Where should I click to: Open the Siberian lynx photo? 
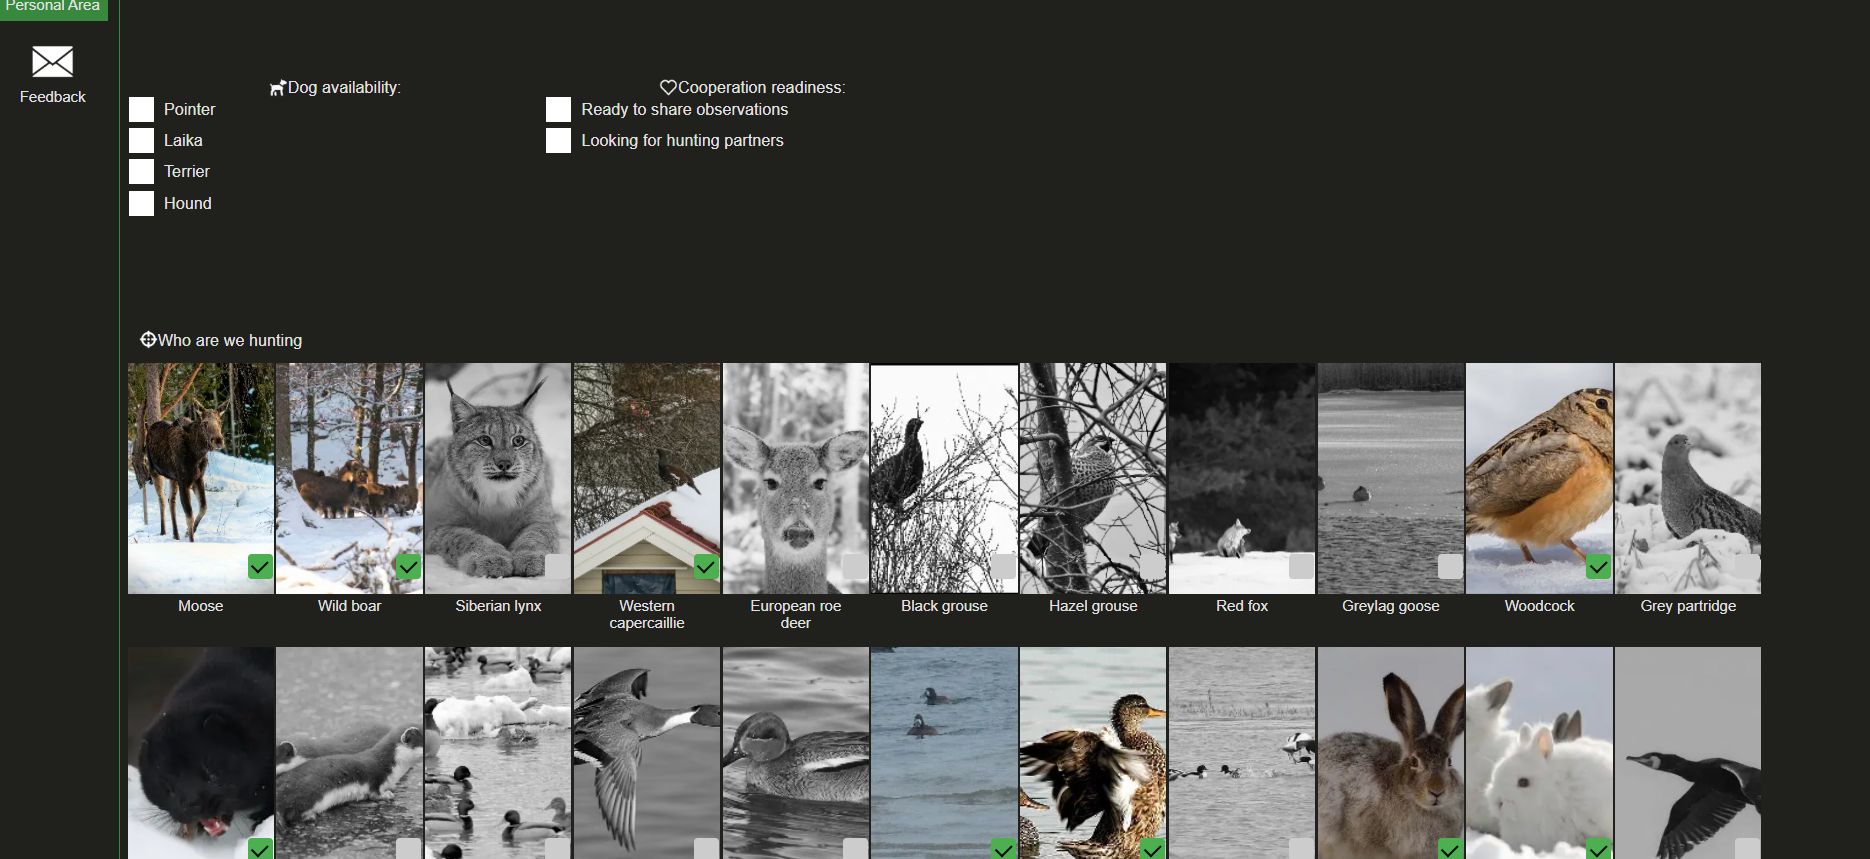tap(498, 478)
